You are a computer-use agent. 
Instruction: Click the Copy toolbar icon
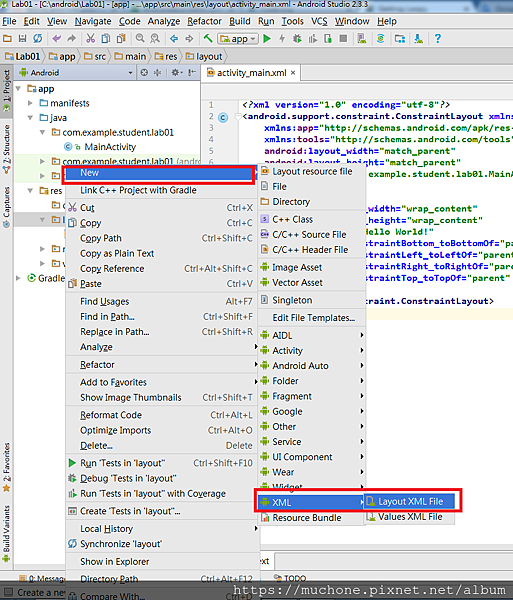[x=106, y=39]
